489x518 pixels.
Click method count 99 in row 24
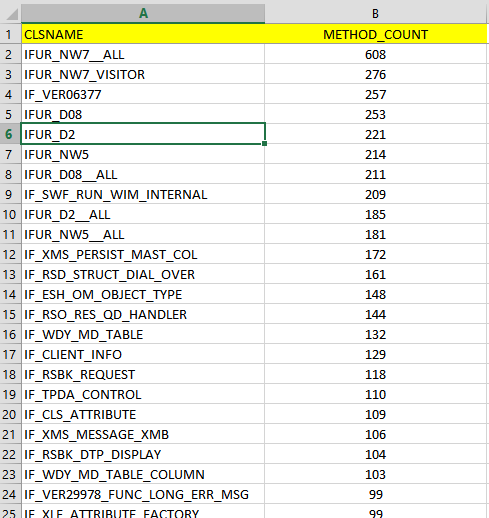(376, 494)
